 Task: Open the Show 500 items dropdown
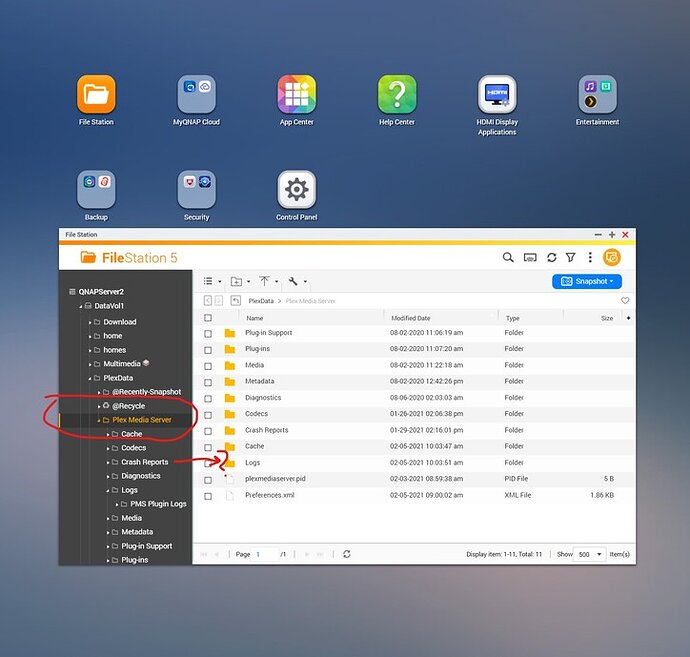tap(590, 554)
